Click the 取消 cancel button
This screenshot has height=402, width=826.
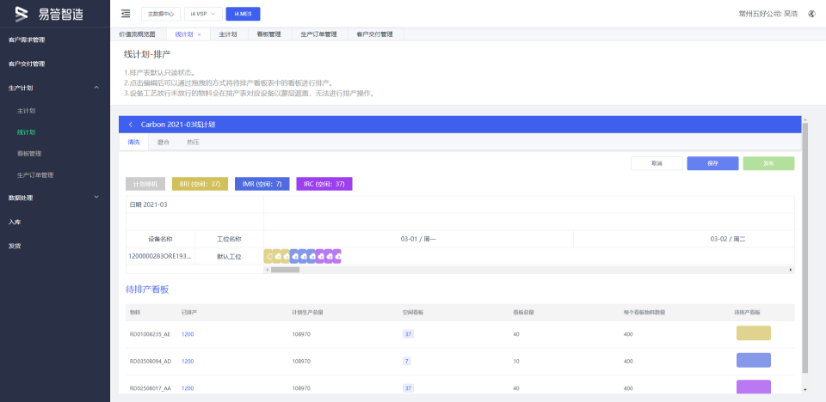tap(657, 163)
